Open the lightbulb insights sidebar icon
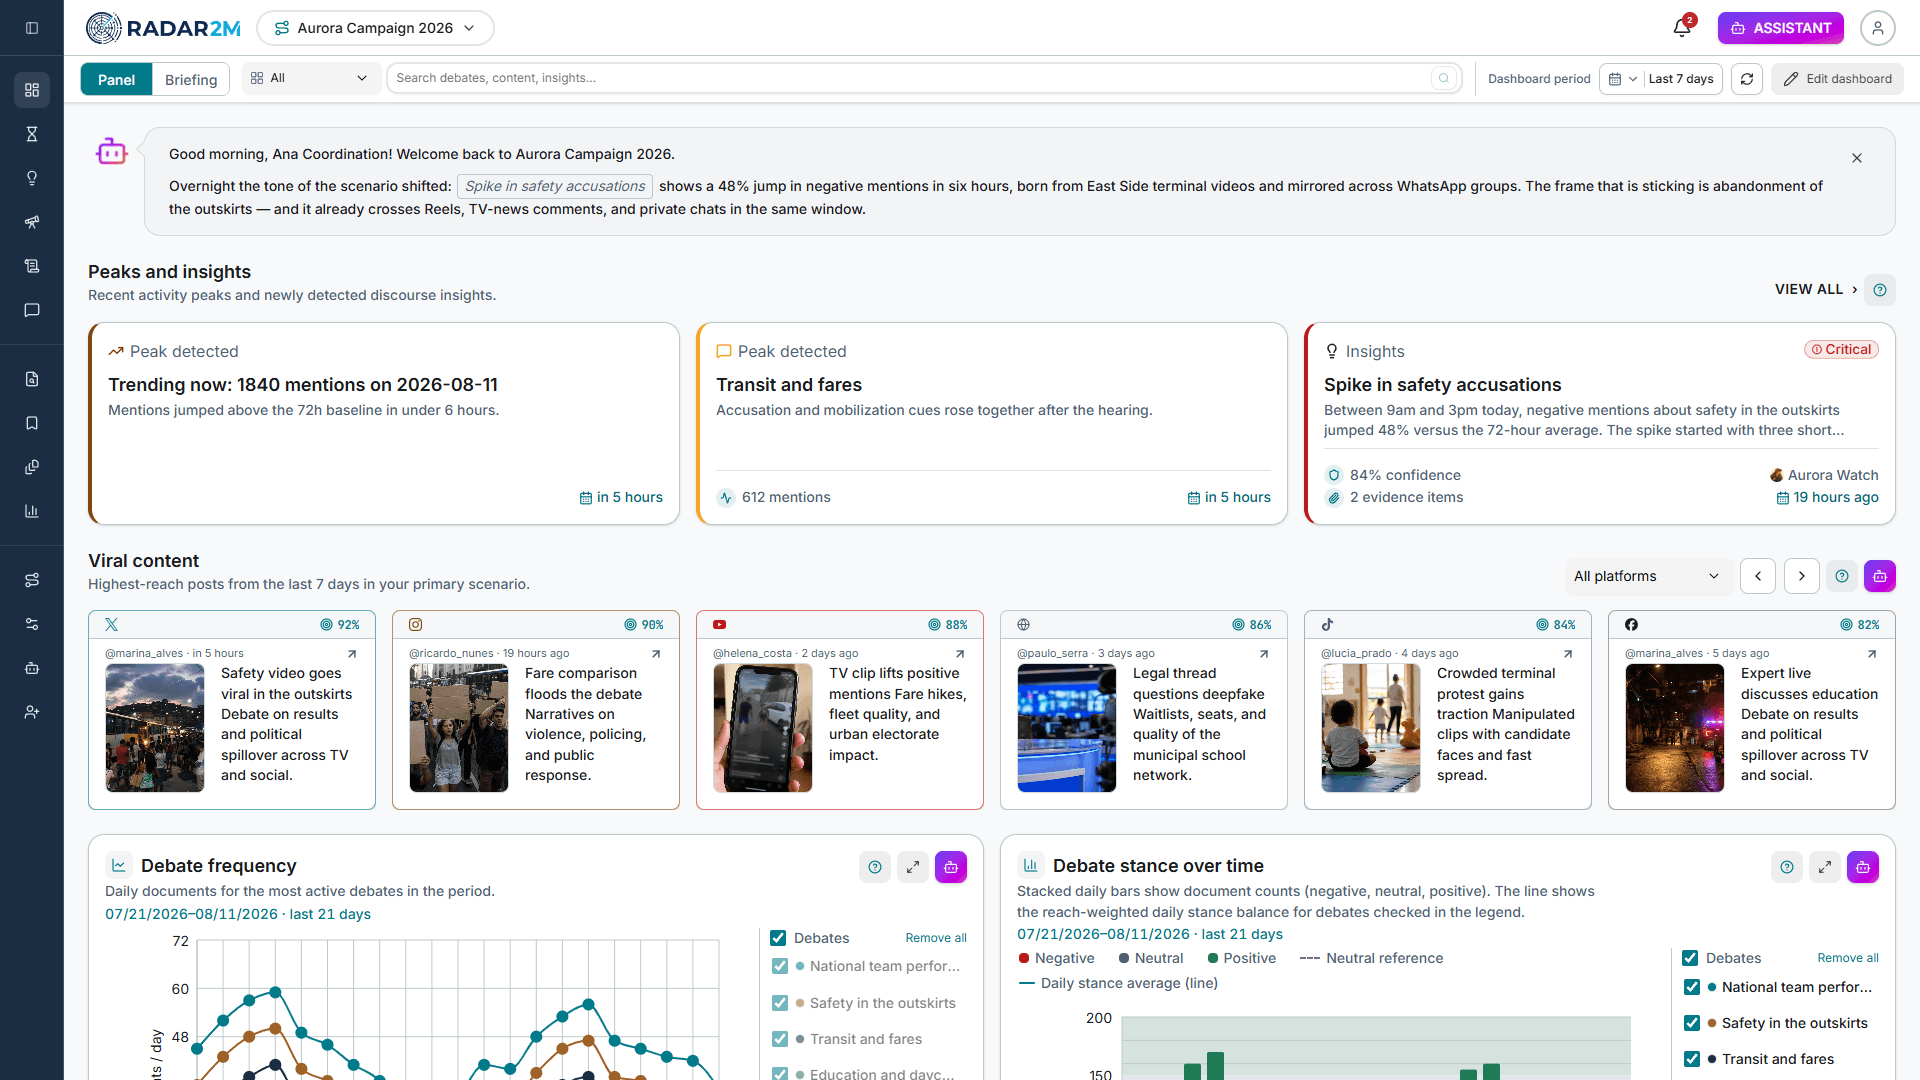Screen dimensions: 1920x1080 point(32,178)
